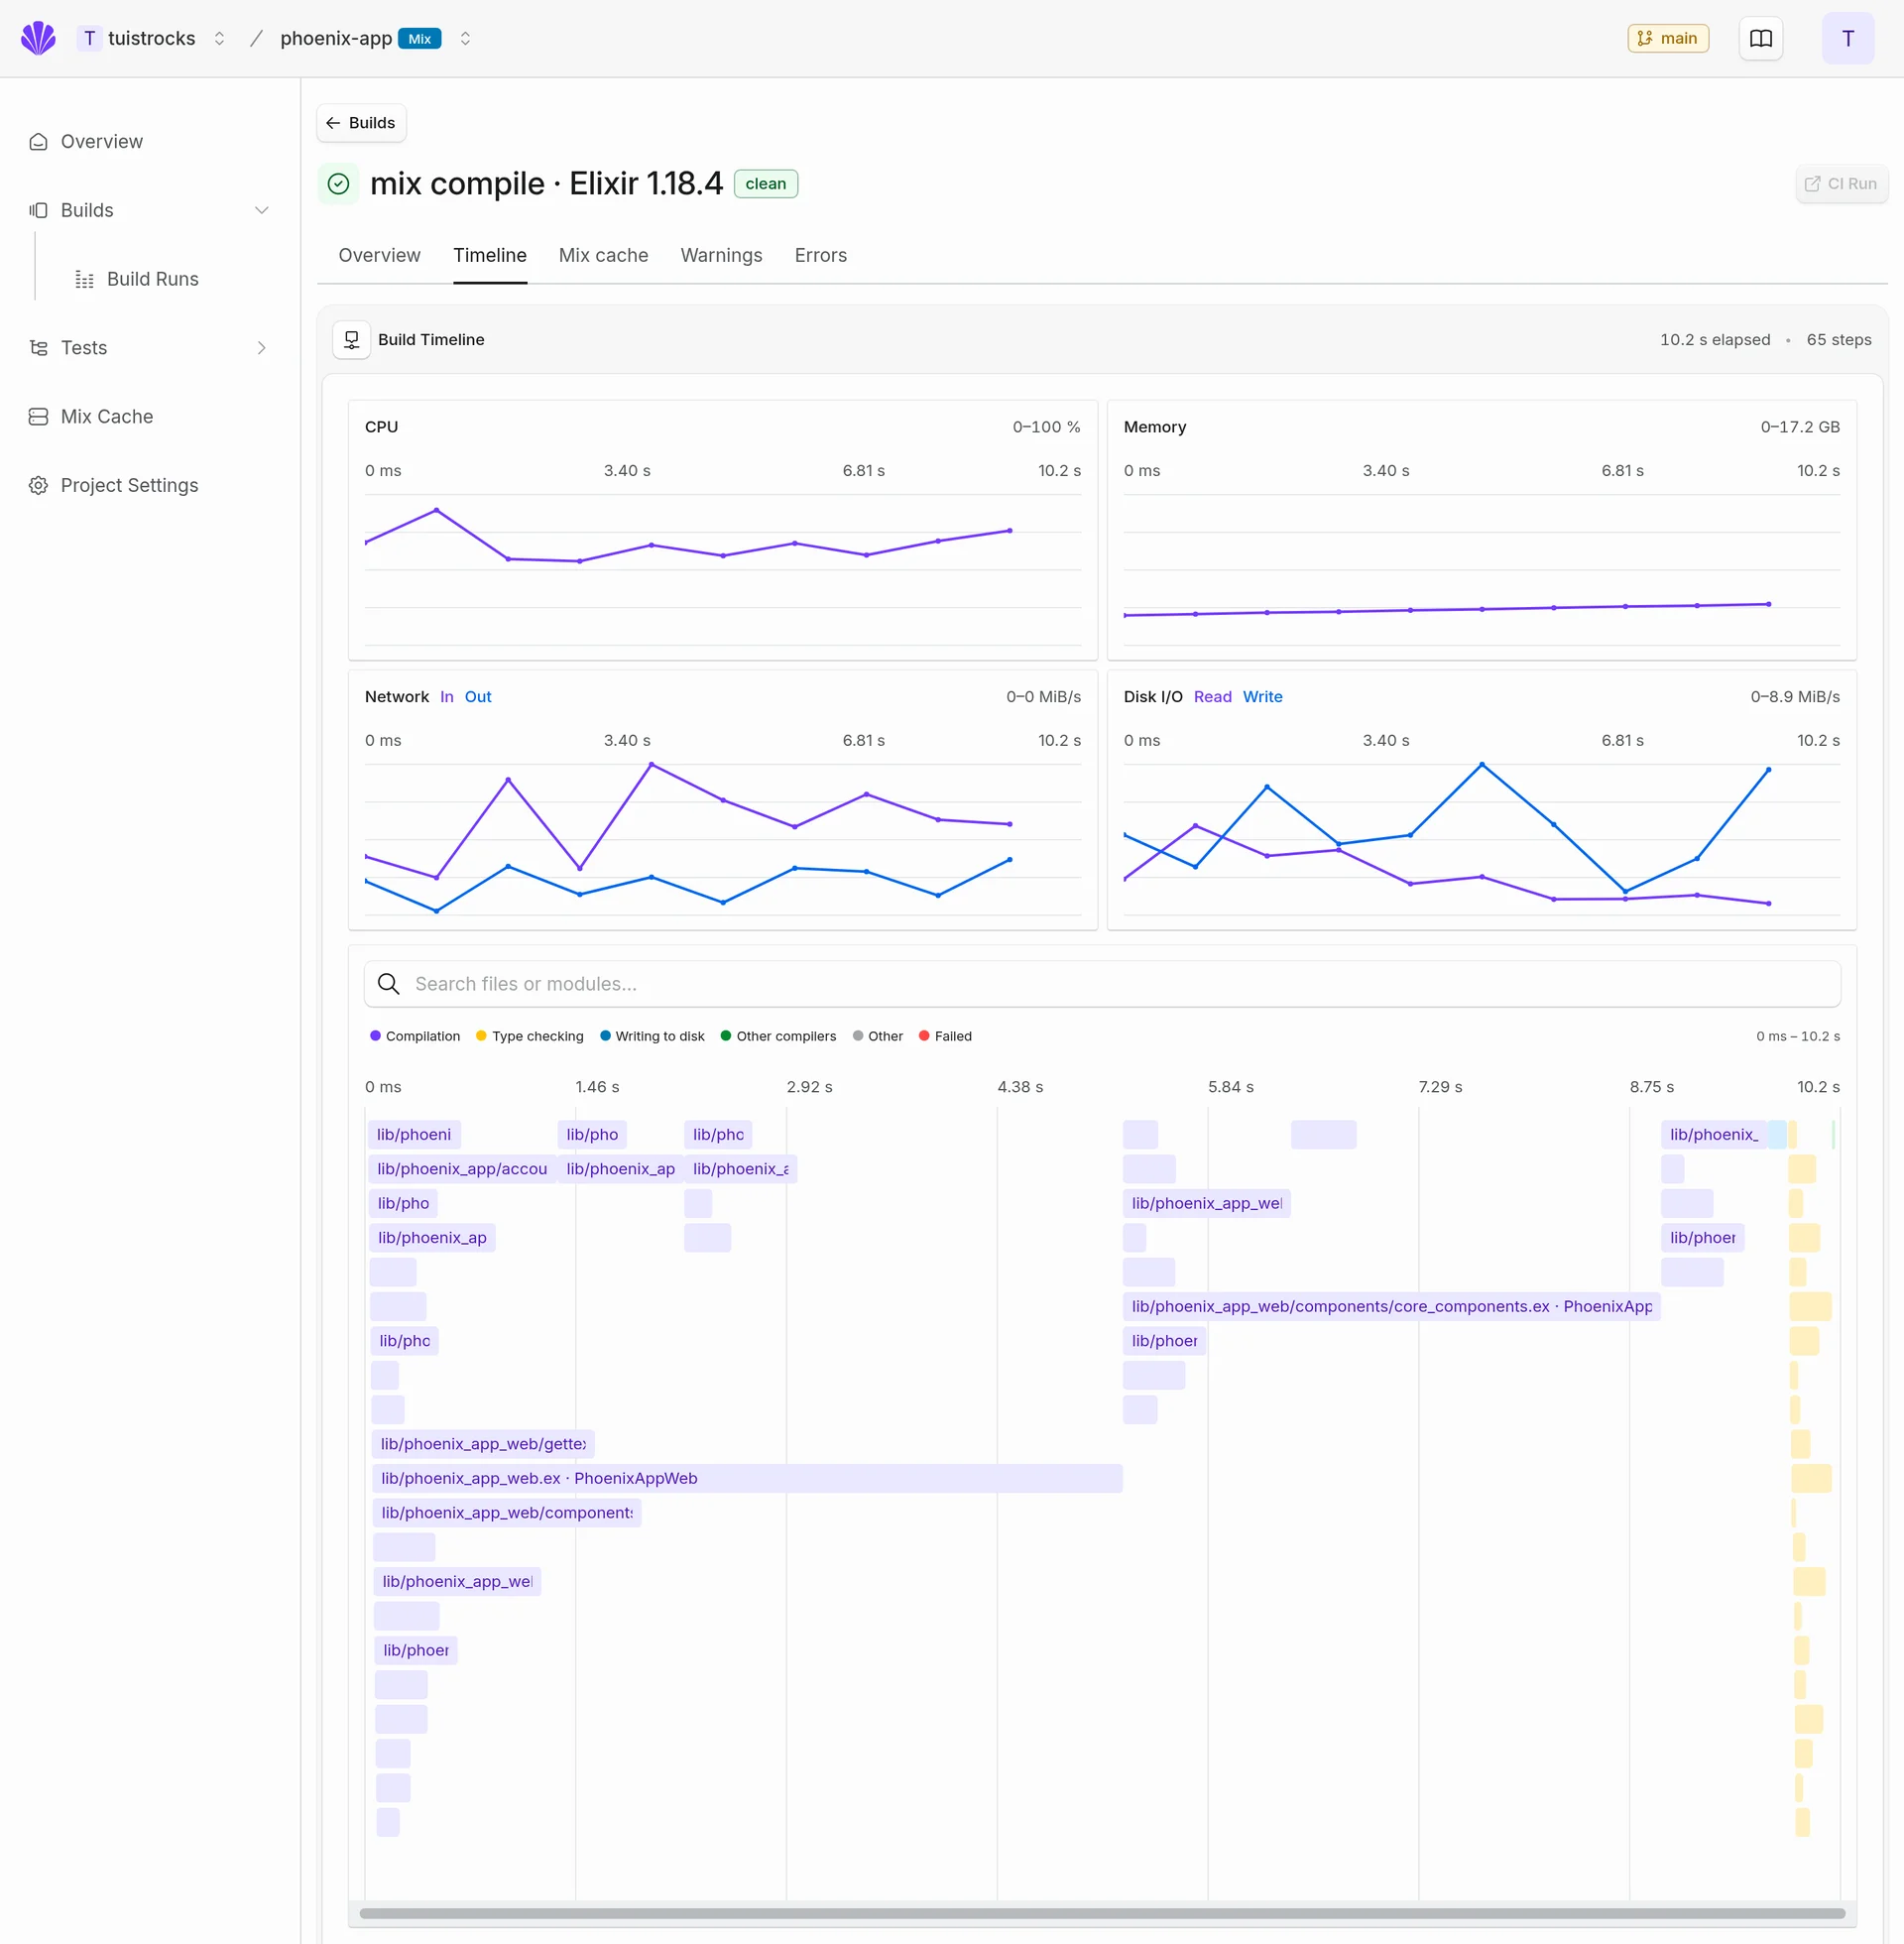This screenshot has height=1944, width=1904.
Task: Click the Tuist logo icon
Action: click(x=38, y=38)
